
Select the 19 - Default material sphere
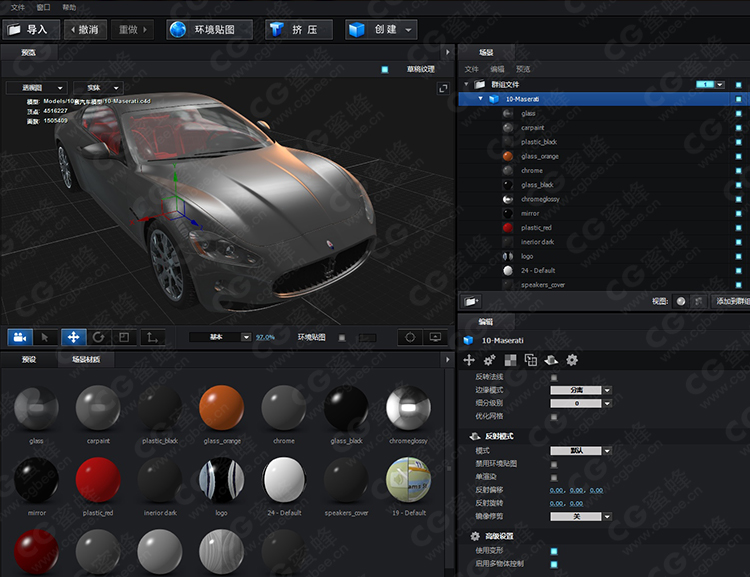(x=408, y=480)
